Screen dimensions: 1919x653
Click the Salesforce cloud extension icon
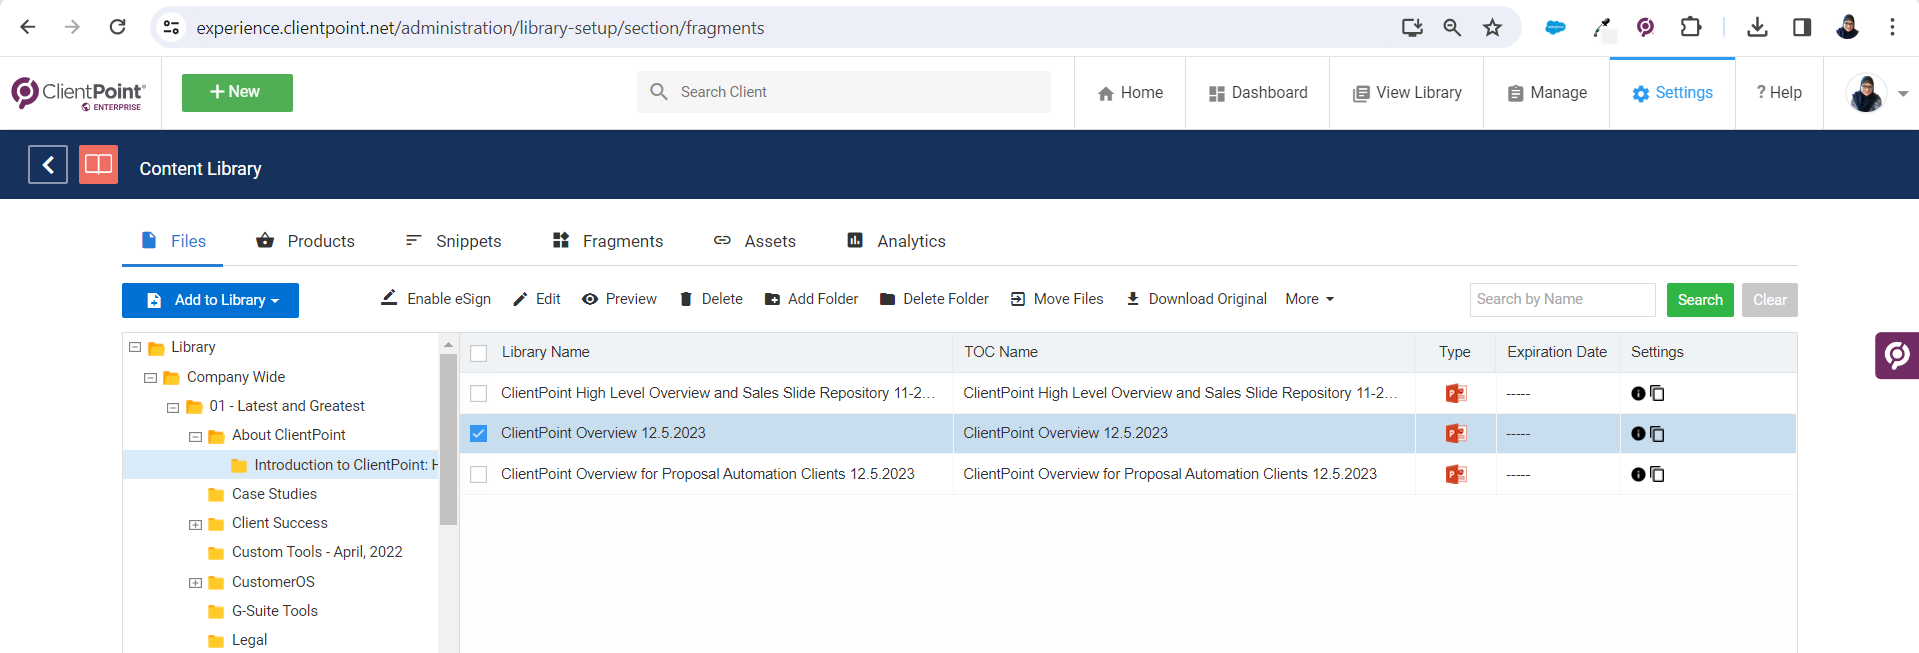(1555, 27)
